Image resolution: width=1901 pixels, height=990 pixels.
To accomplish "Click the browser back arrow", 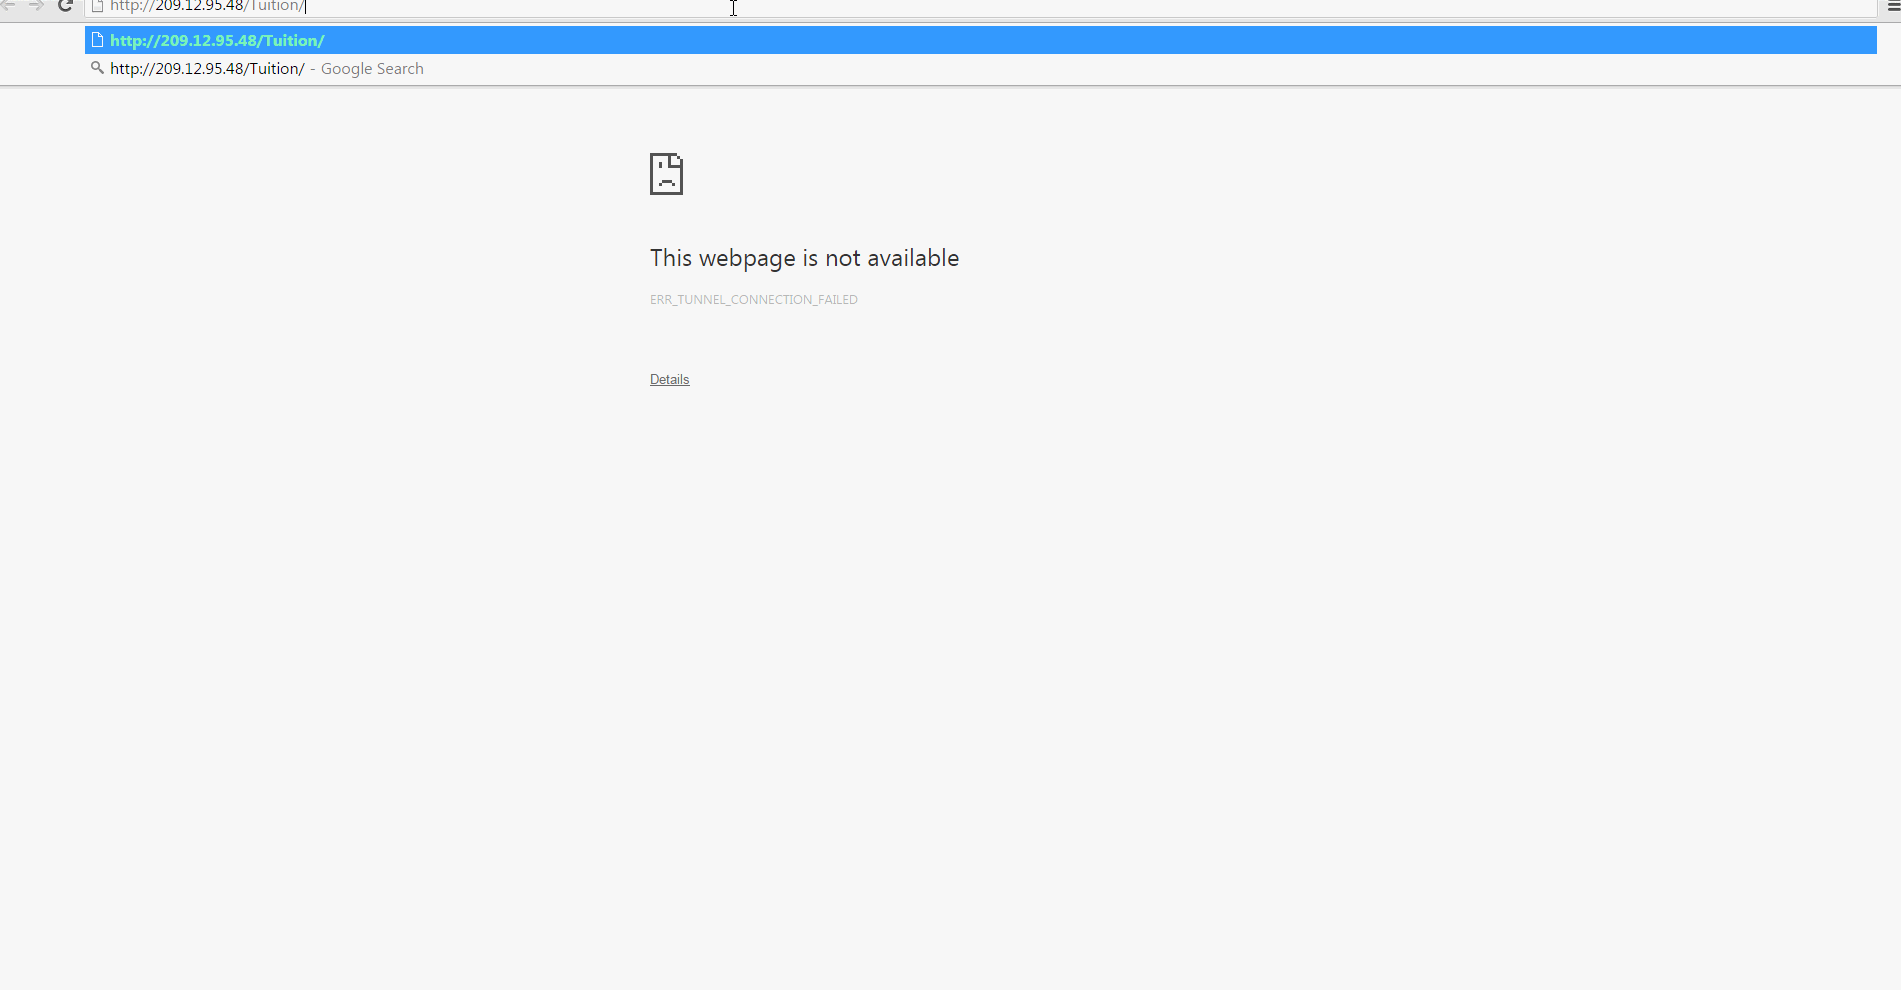I will coord(8,5).
